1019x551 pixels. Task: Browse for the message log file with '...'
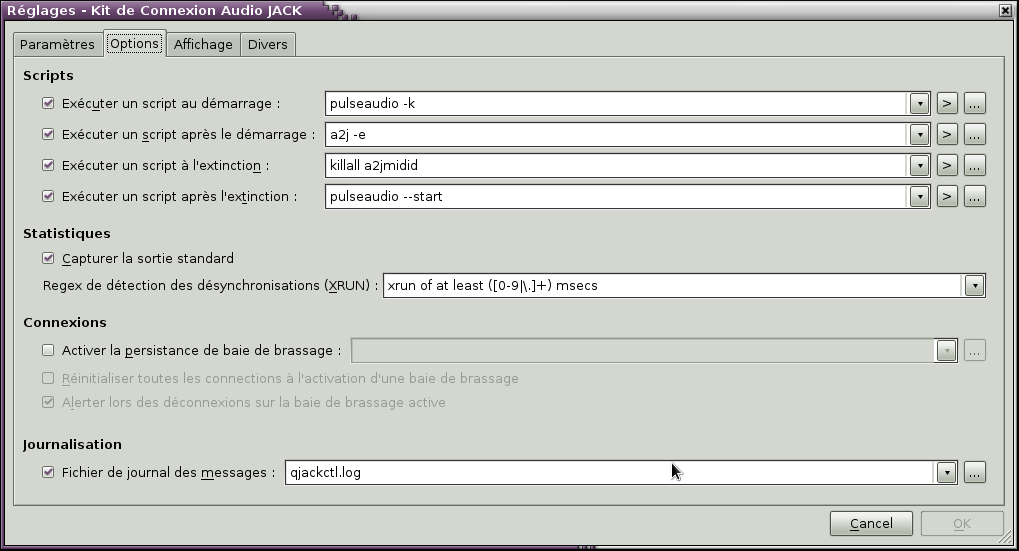click(976, 472)
